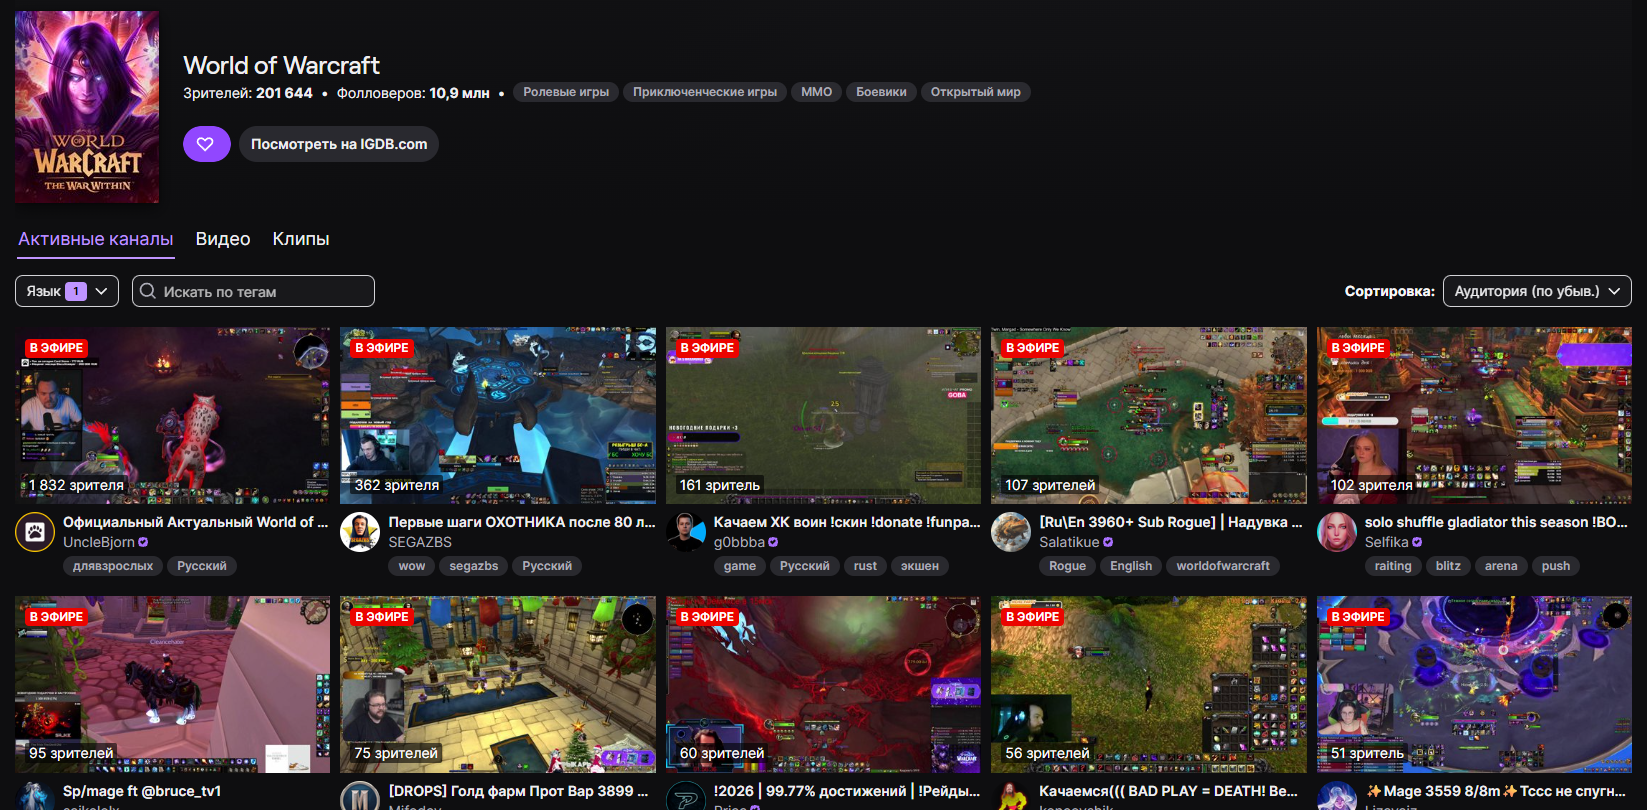The width and height of the screenshot is (1647, 810).
Task: Open stream thumbnail with 161 зритель
Action: pyautogui.click(x=823, y=415)
